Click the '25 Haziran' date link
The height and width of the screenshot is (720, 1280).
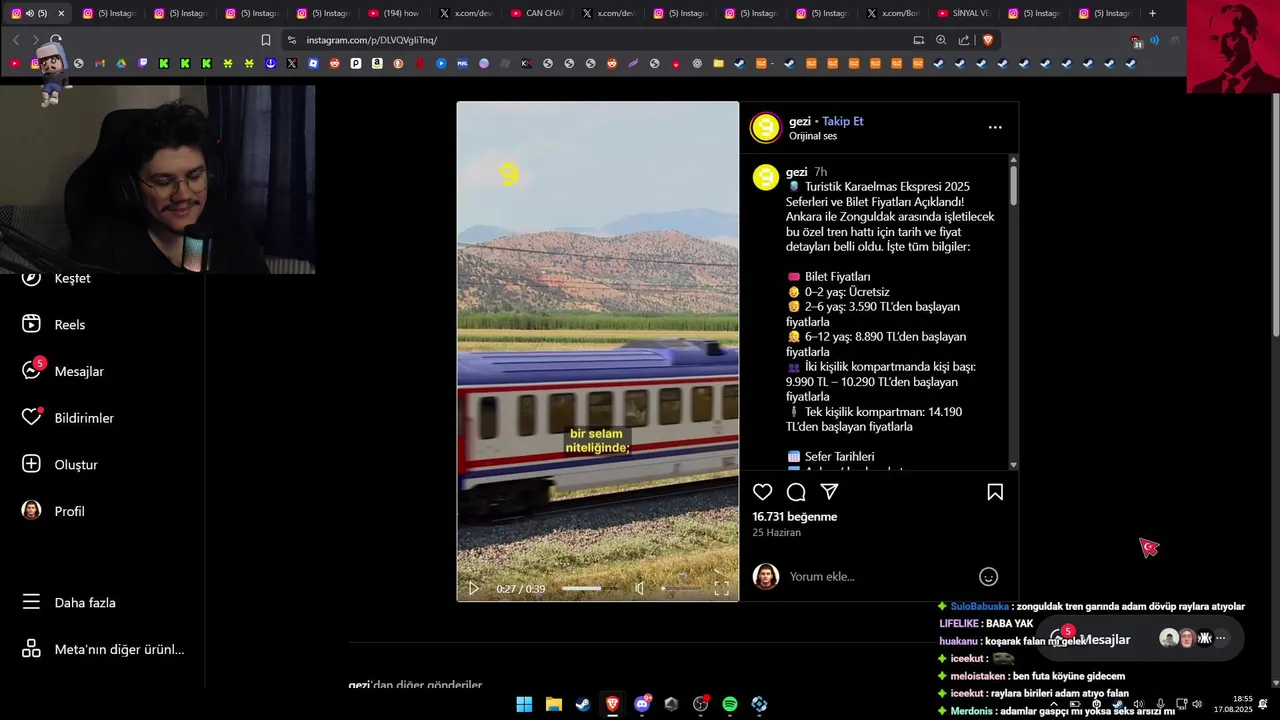[x=776, y=533]
